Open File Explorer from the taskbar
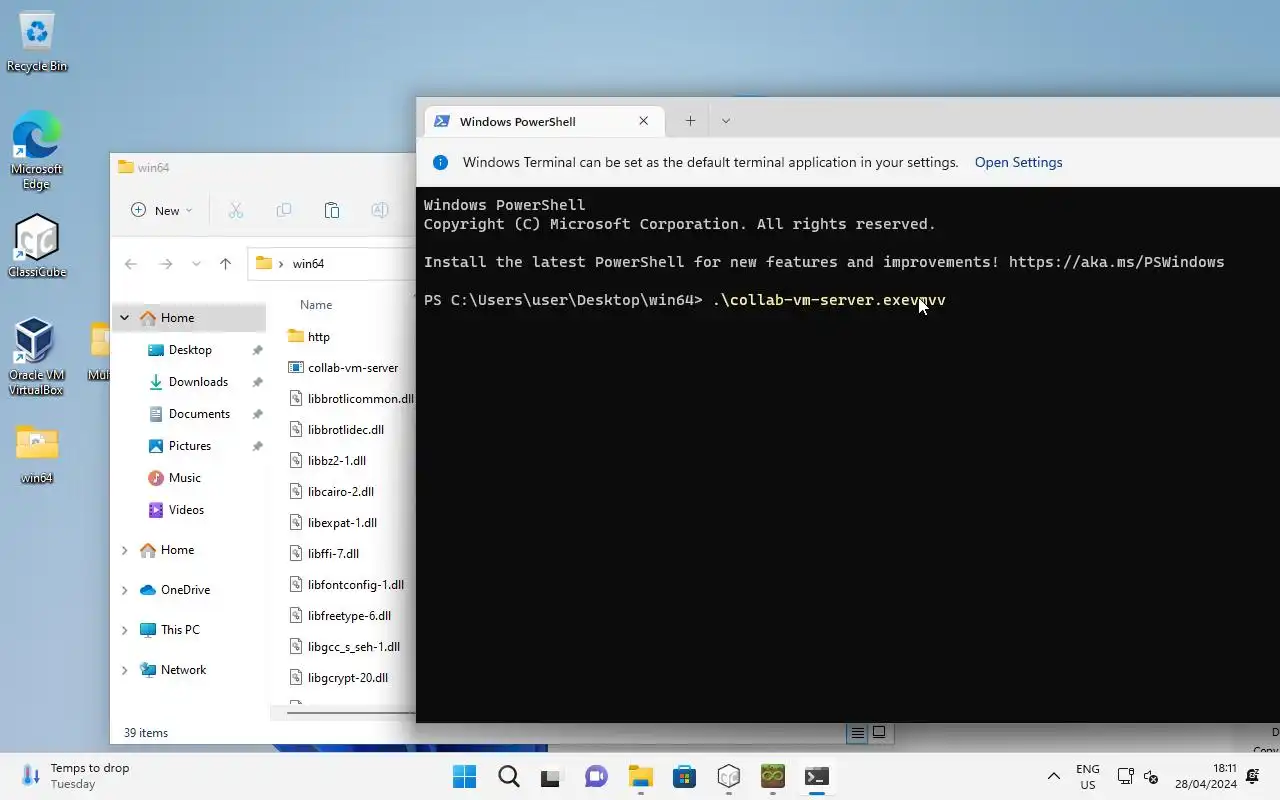This screenshot has width=1280, height=800. (x=640, y=777)
